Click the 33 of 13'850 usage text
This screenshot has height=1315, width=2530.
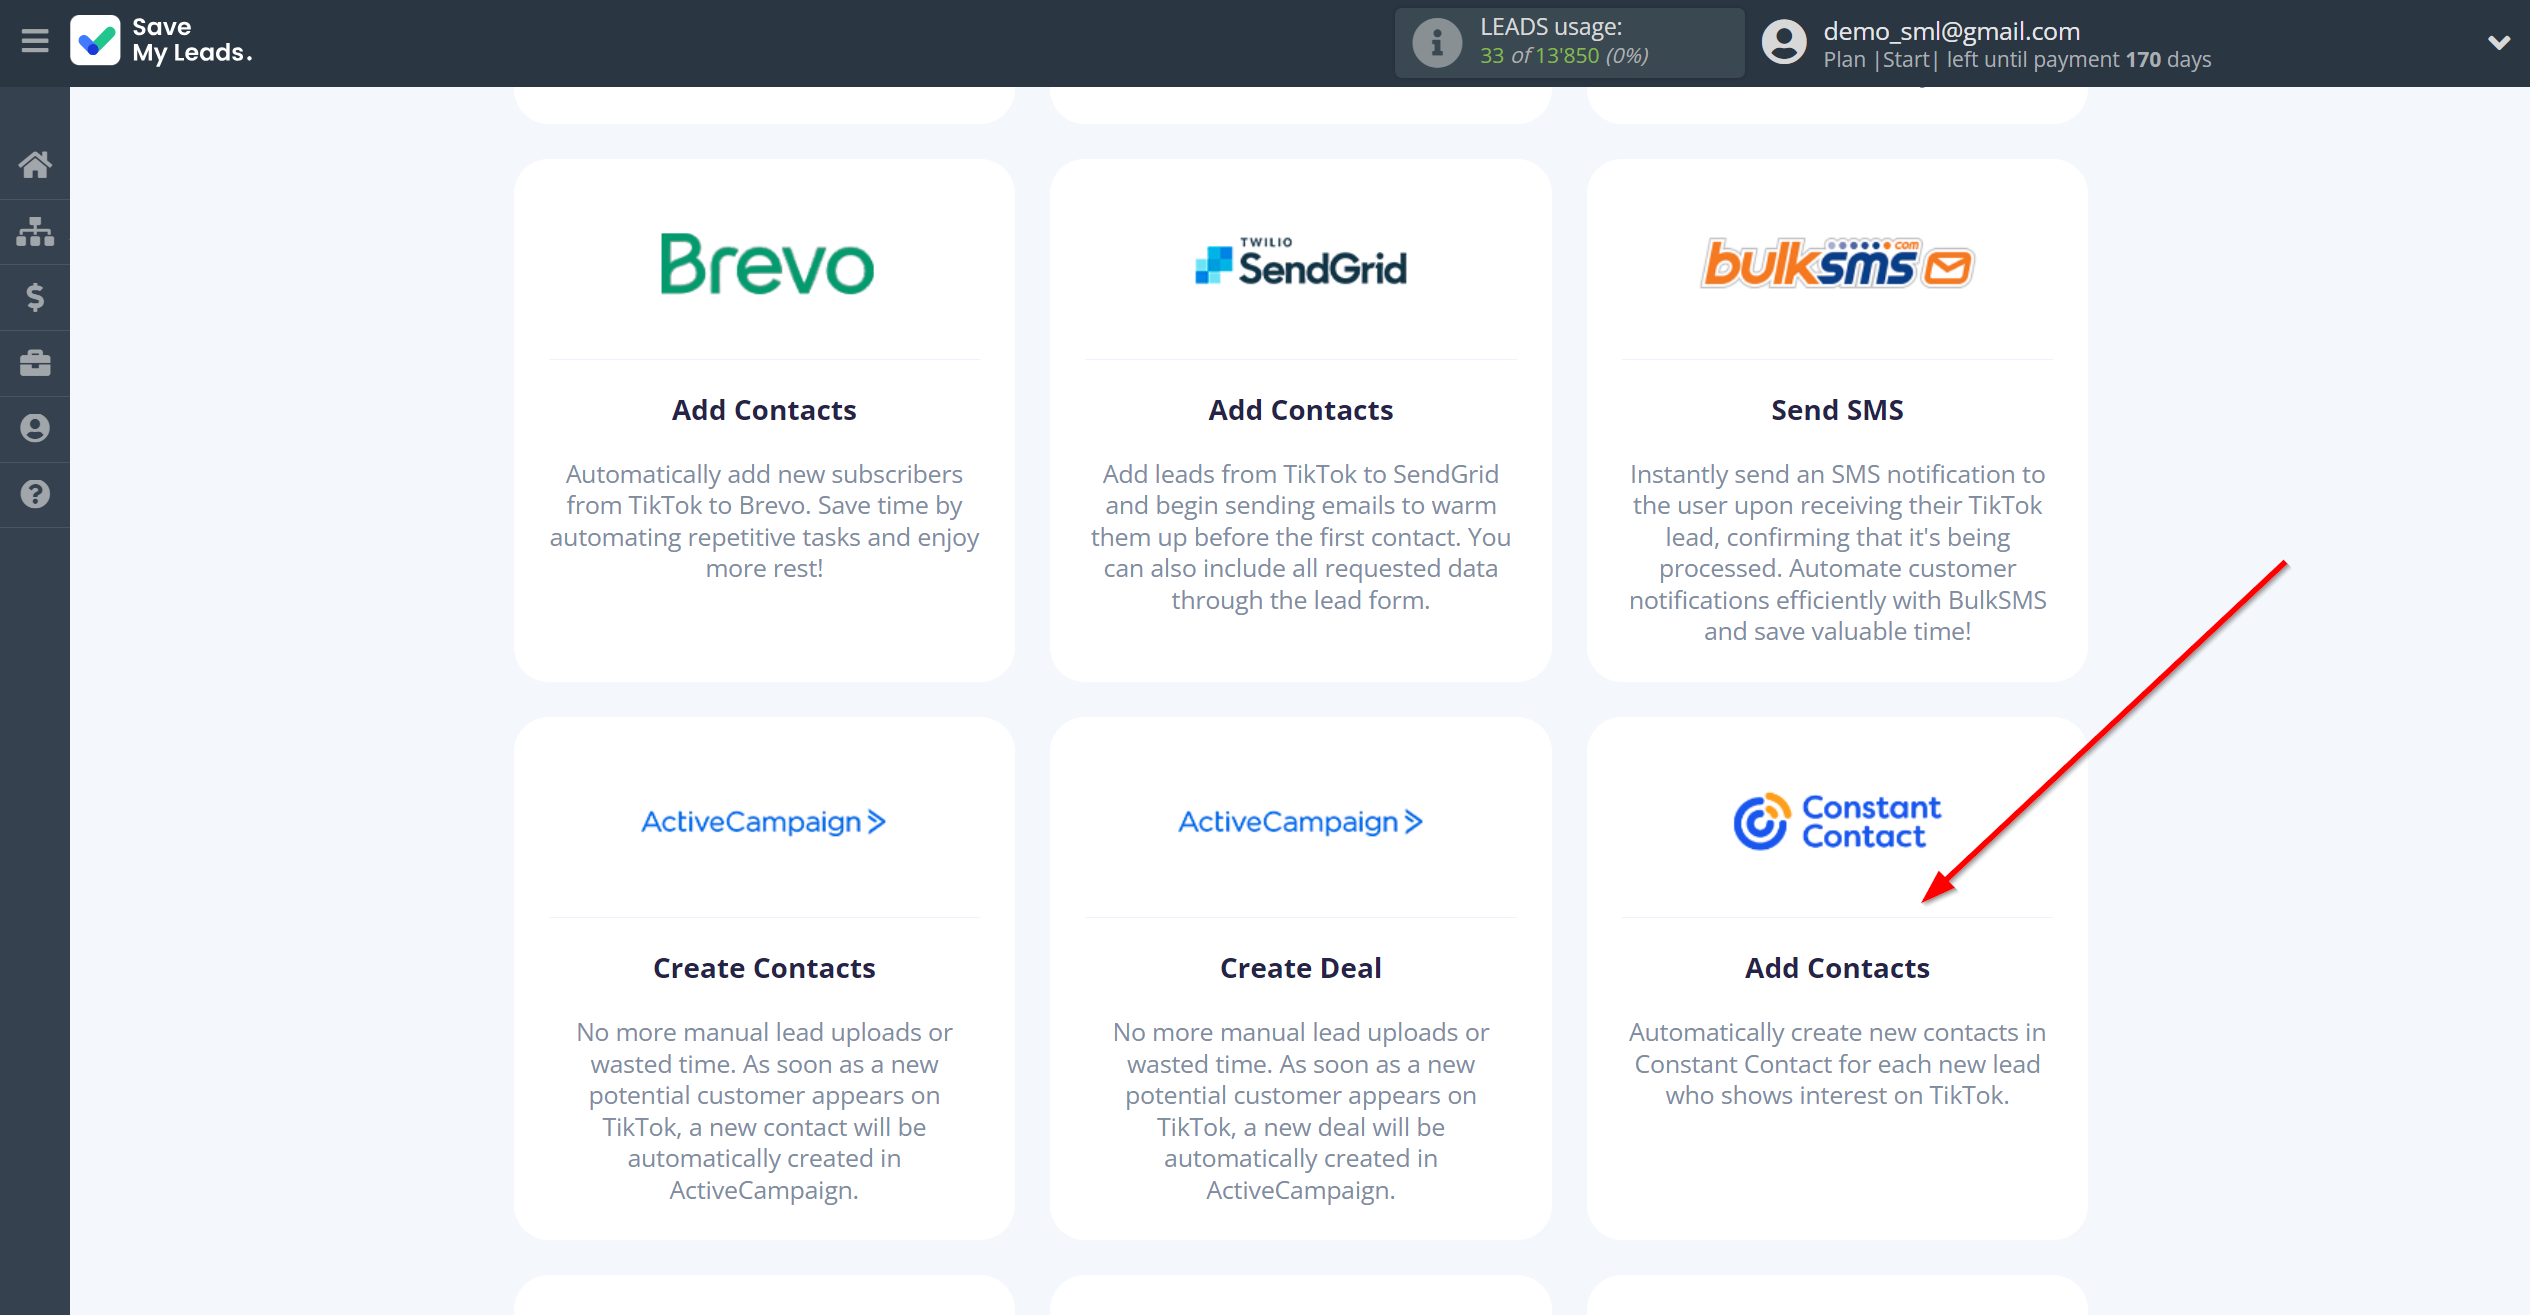(x=1564, y=56)
